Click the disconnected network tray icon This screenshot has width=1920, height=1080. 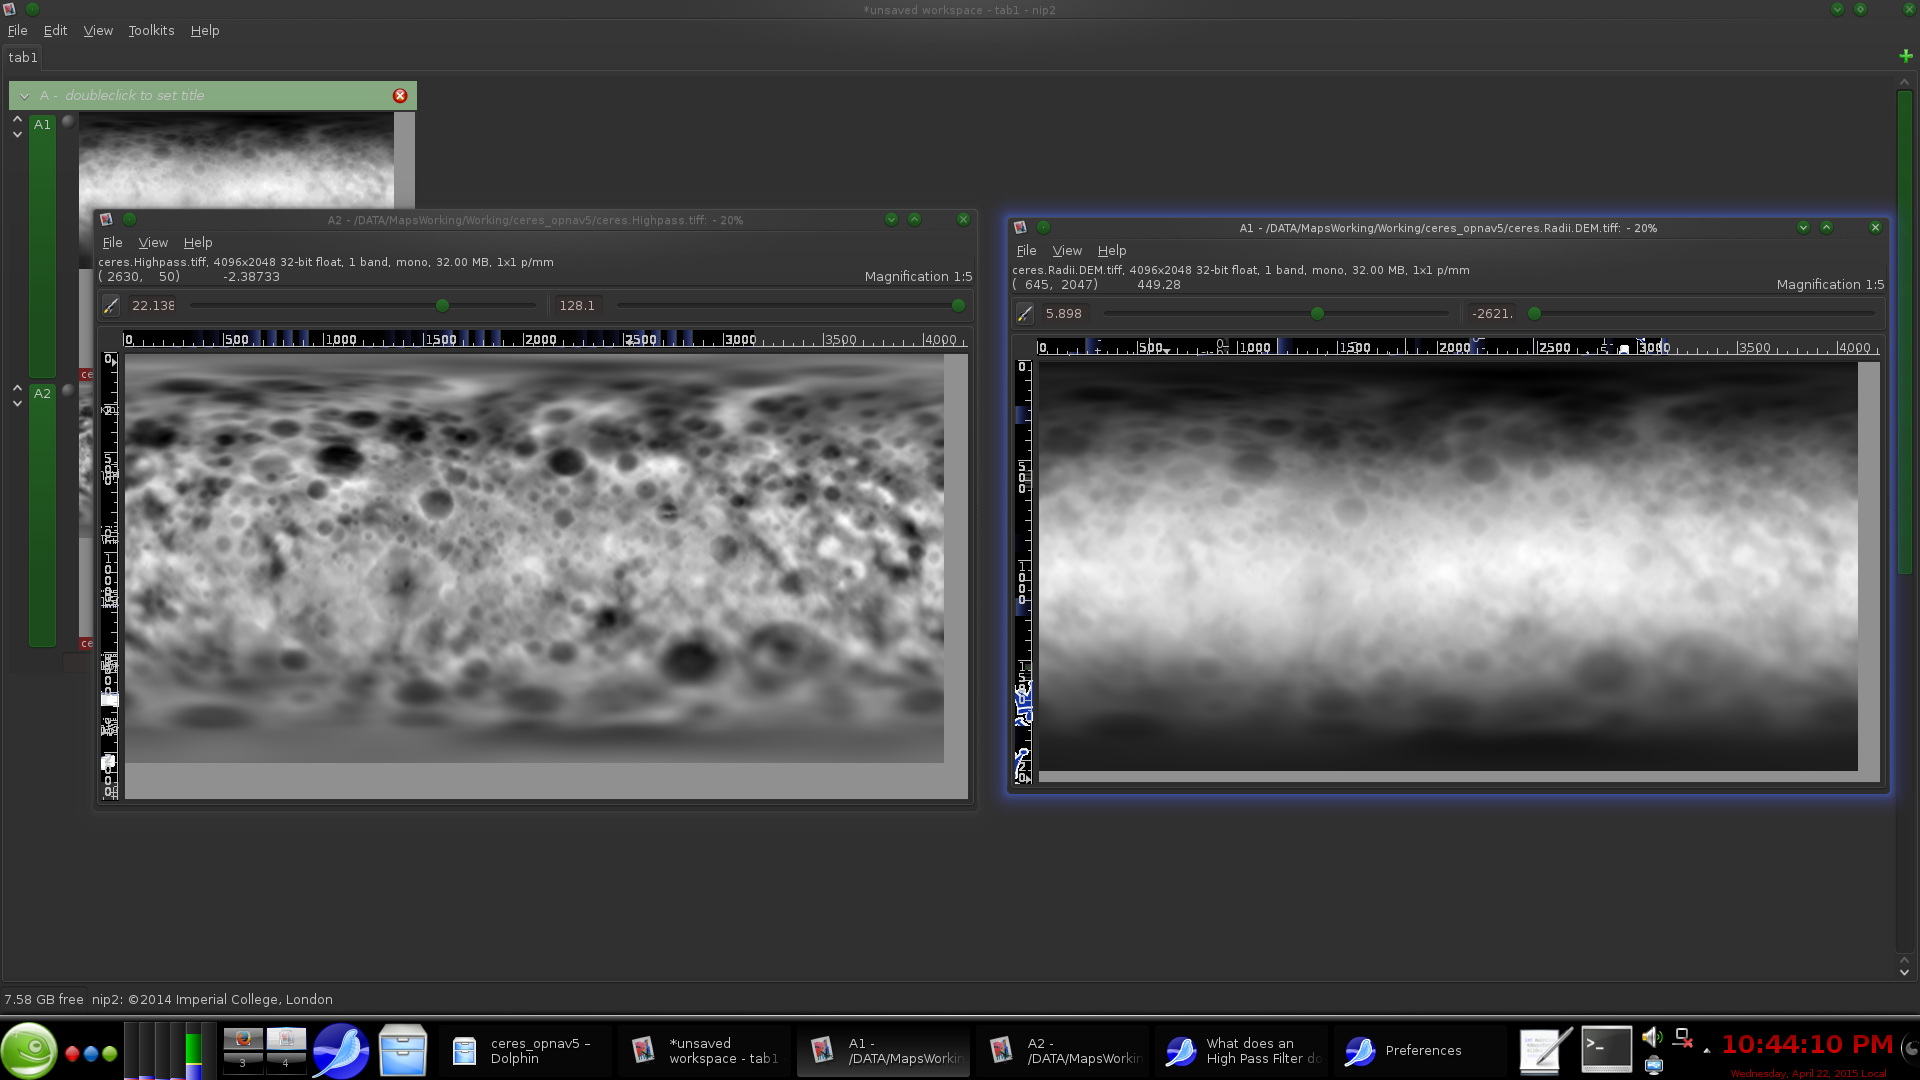(1683, 1039)
